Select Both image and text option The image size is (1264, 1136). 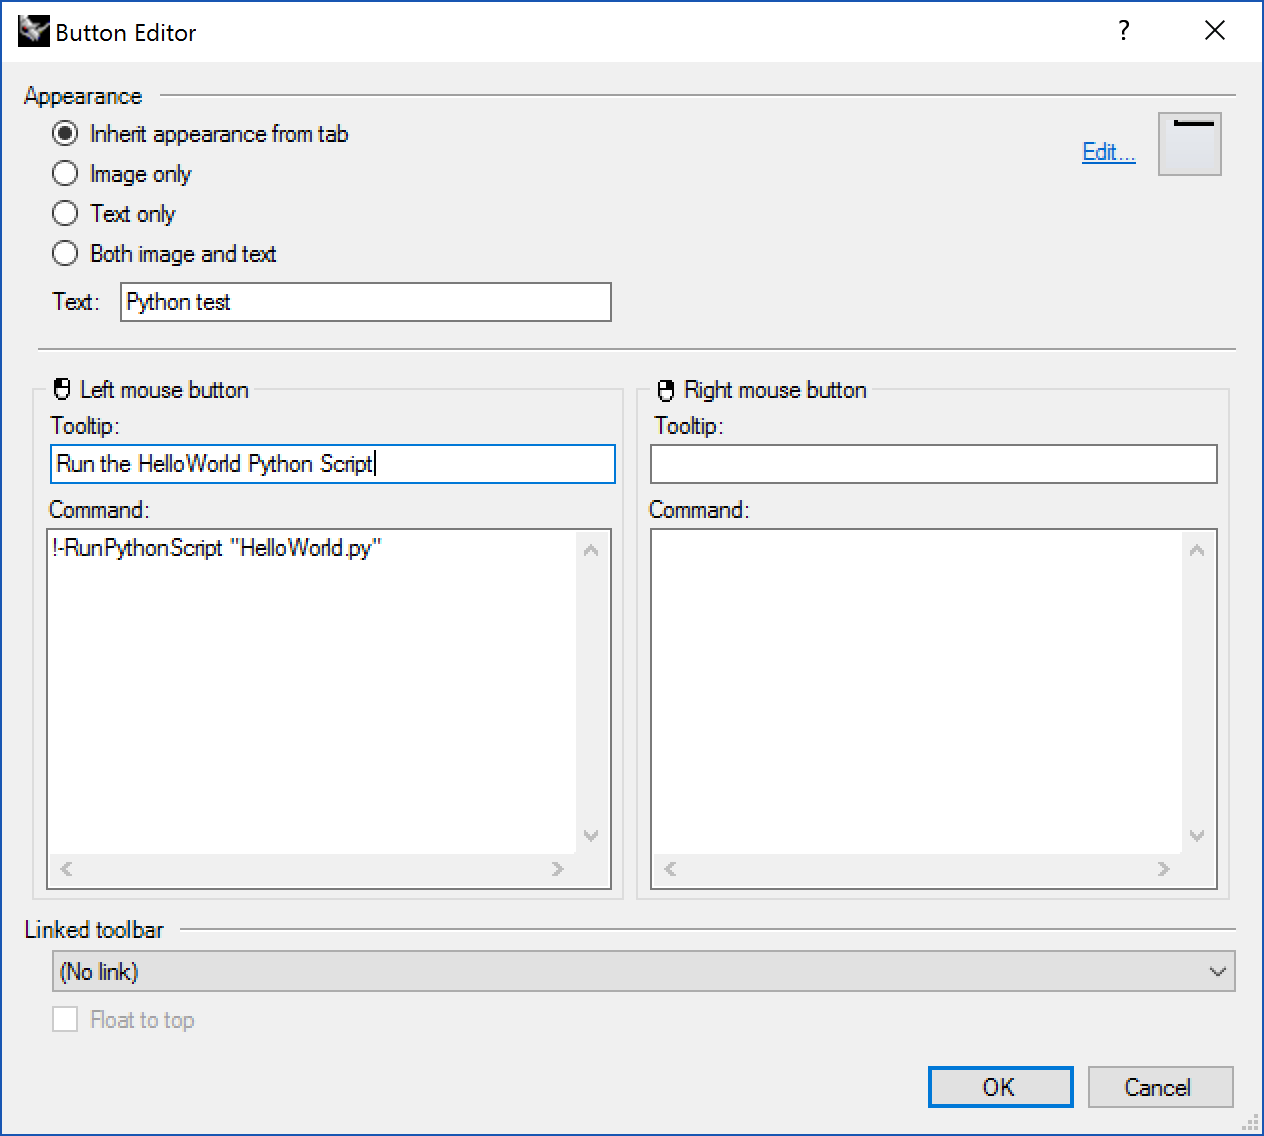(66, 254)
